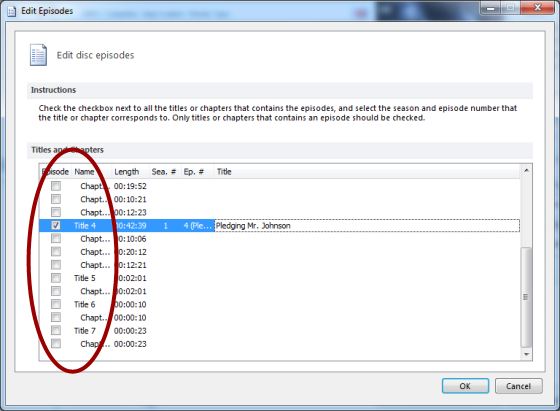Select the Title 7 row
This screenshot has width=560, height=411.
(279, 331)
